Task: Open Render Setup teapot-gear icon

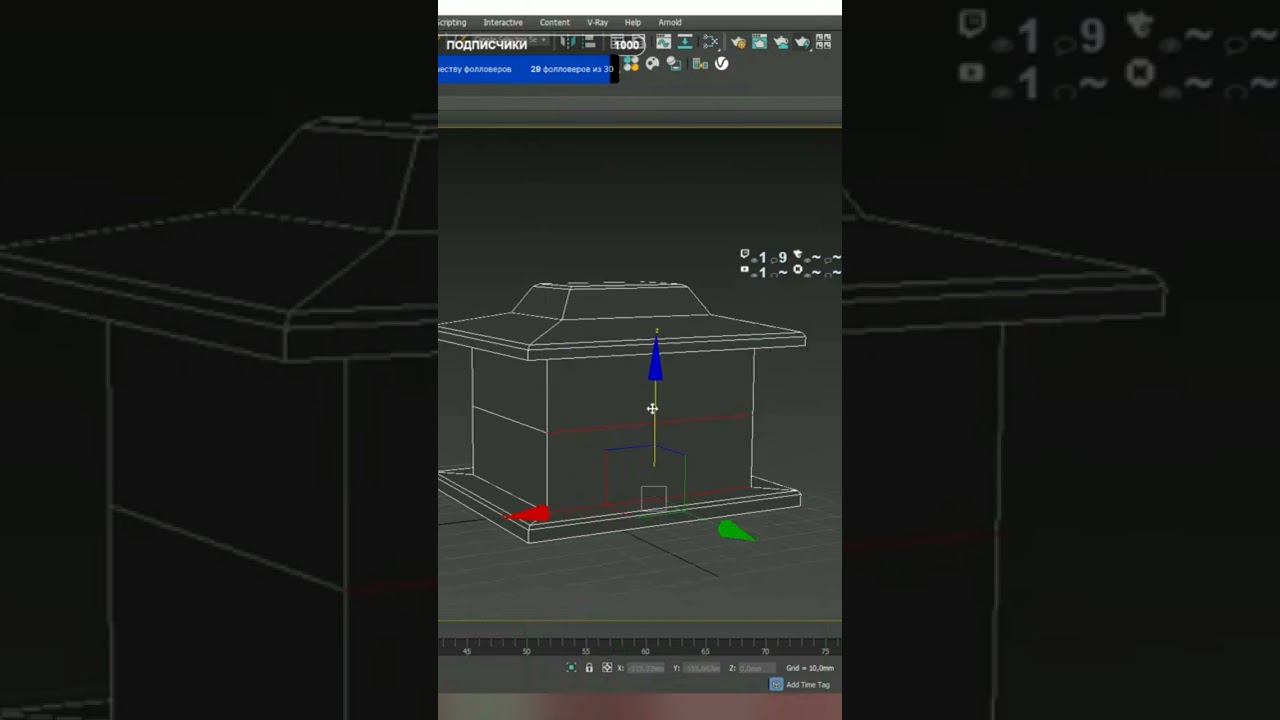Action: 738,42
